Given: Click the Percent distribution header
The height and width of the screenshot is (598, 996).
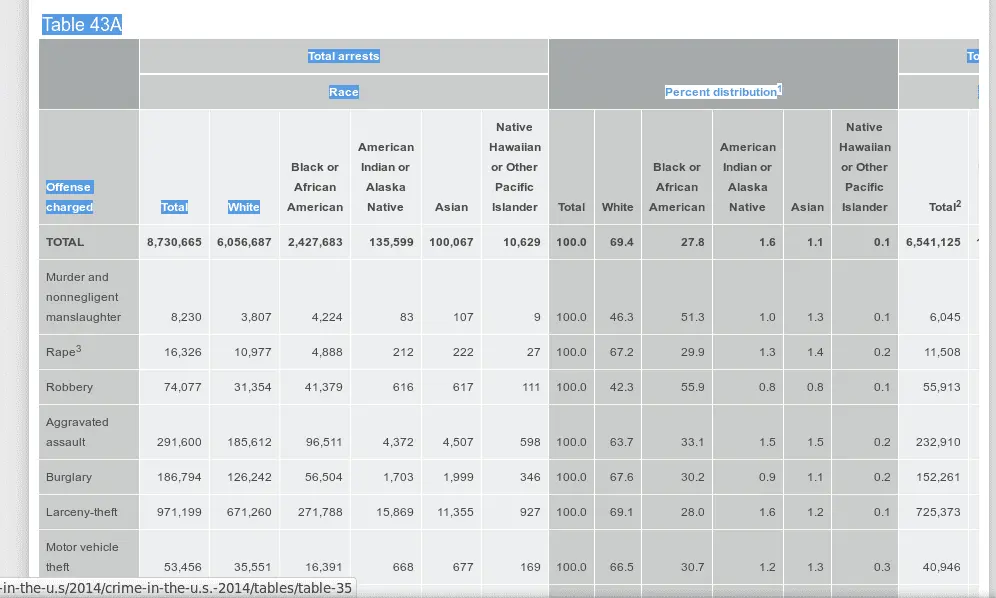Looking at the screenshot, I should tap(722, 92).
